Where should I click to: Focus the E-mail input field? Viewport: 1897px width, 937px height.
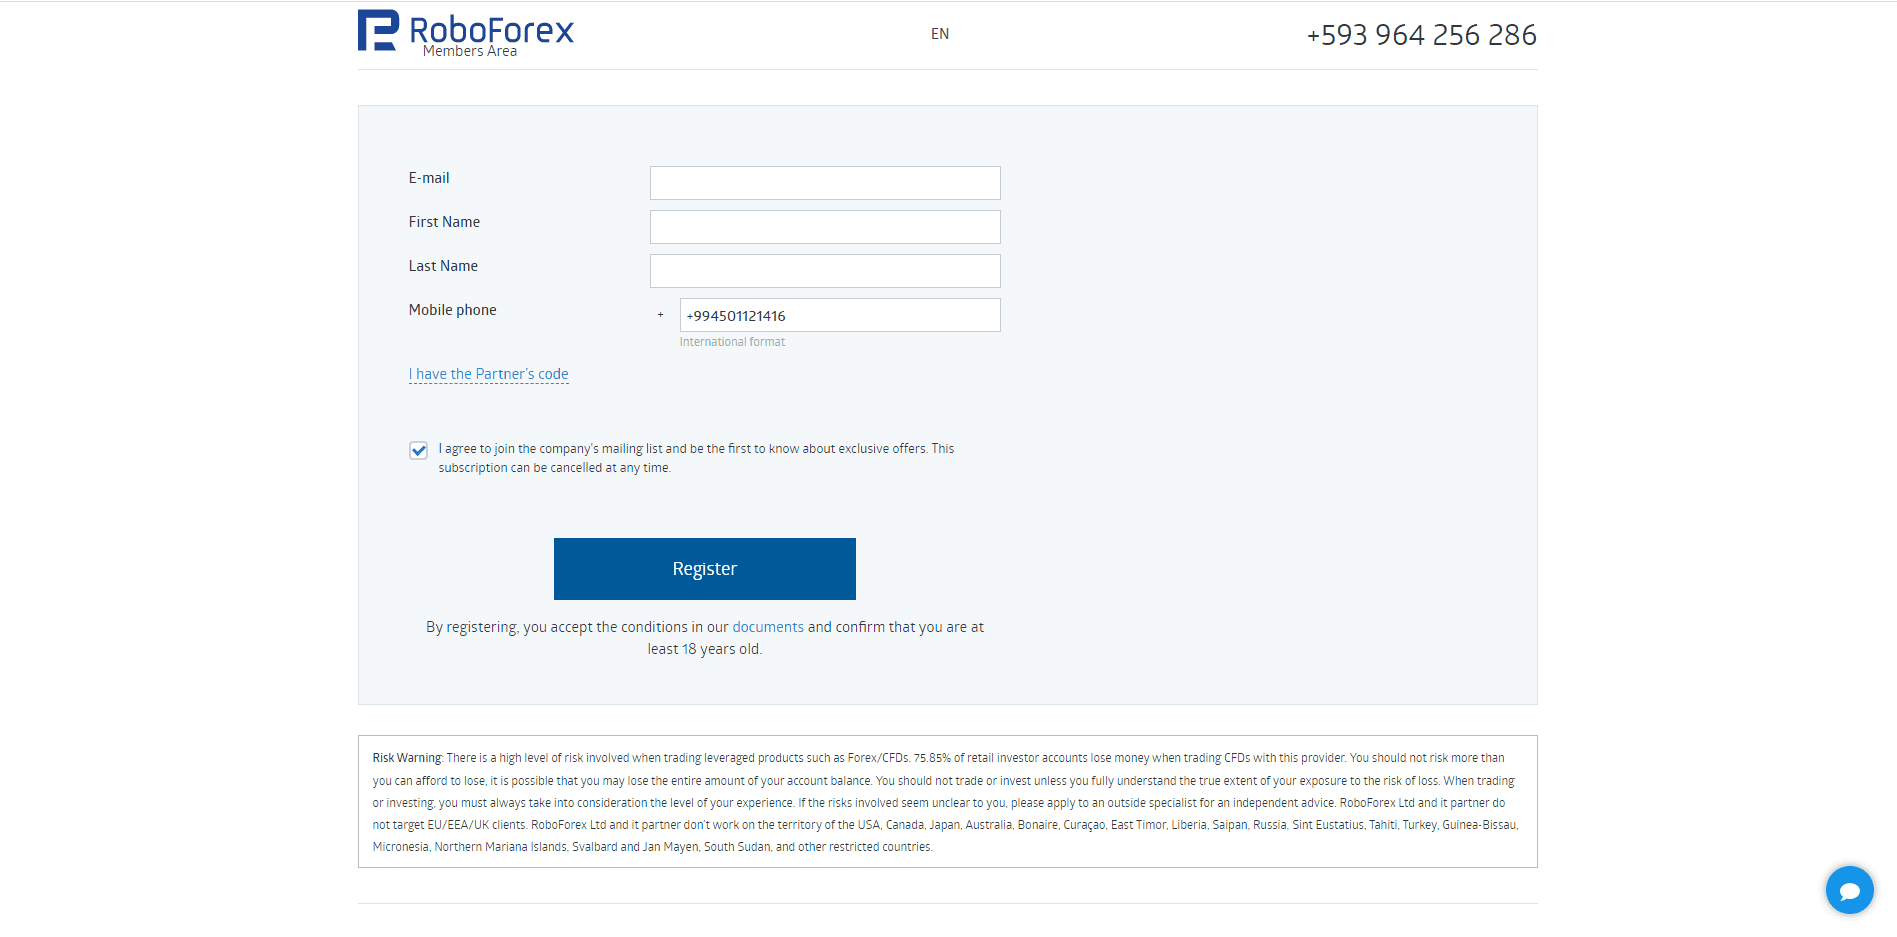tap(825, 183)
